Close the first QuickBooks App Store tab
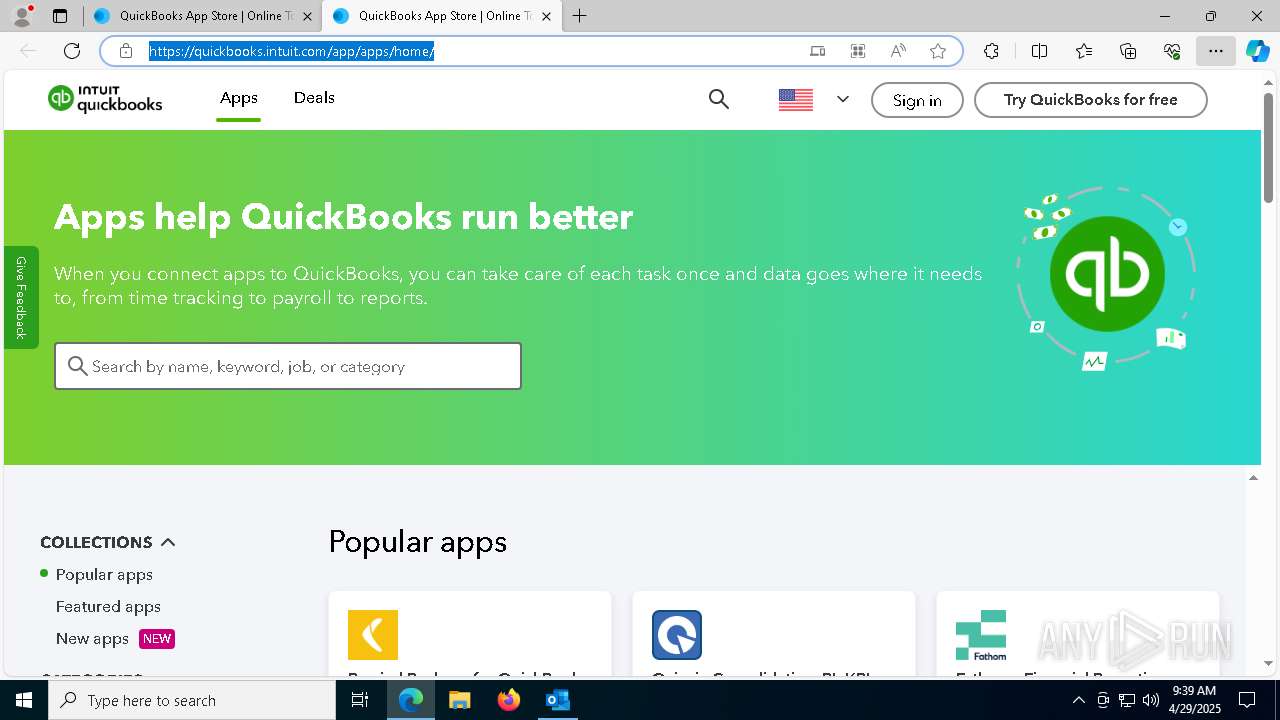The width and height of the screenshot is (1280, 720). coord(307,16)
